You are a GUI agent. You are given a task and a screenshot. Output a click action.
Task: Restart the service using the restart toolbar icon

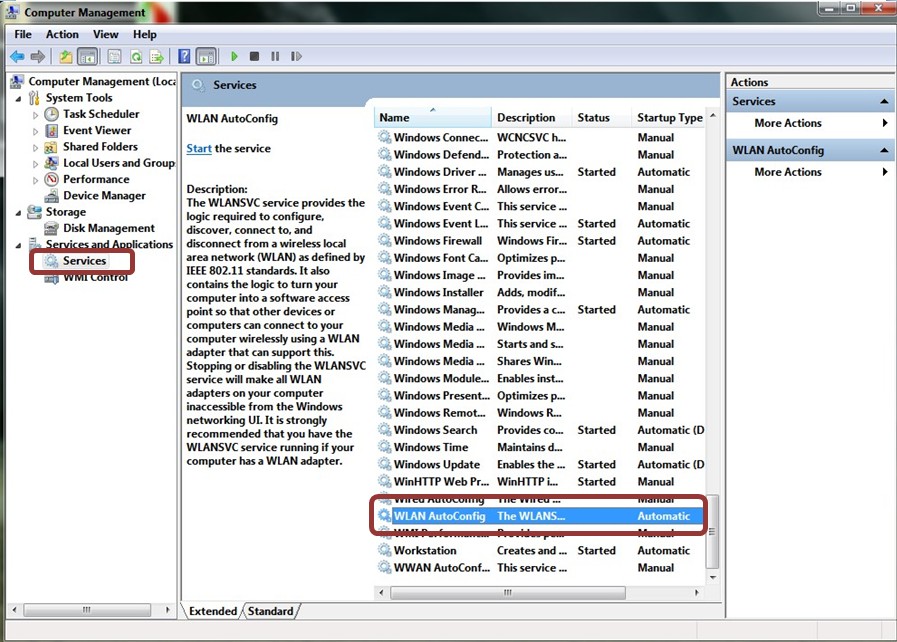click(298, 56)
